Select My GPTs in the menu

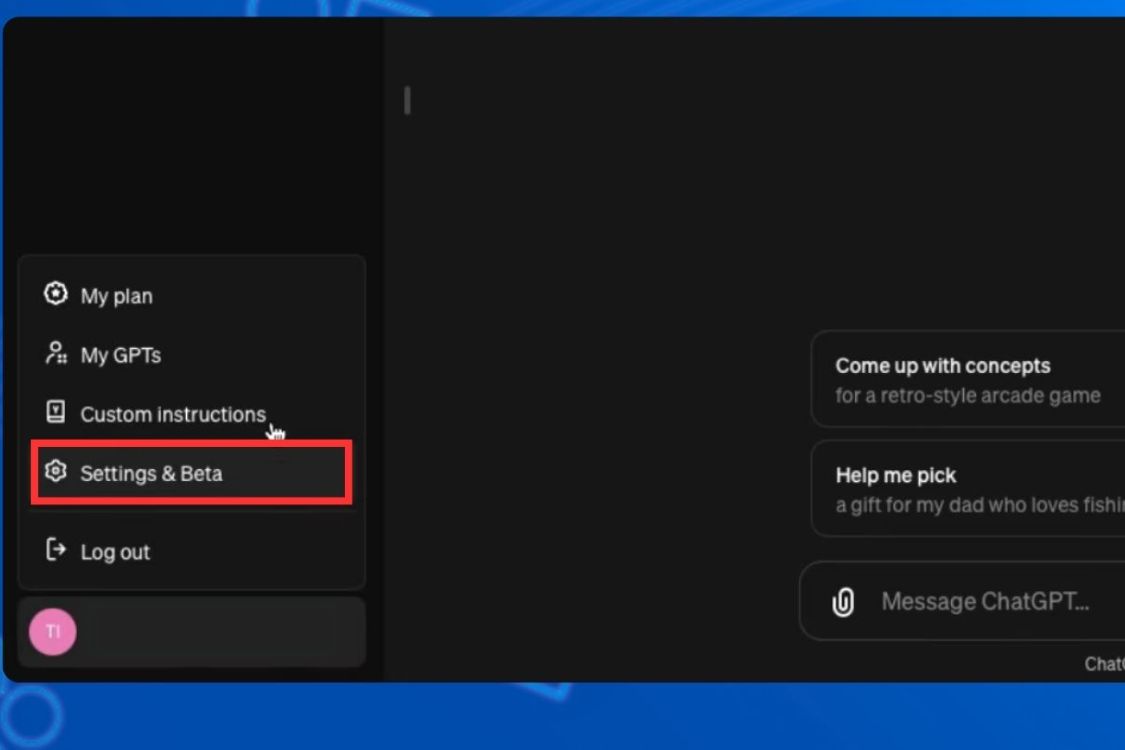pos(121,355)
